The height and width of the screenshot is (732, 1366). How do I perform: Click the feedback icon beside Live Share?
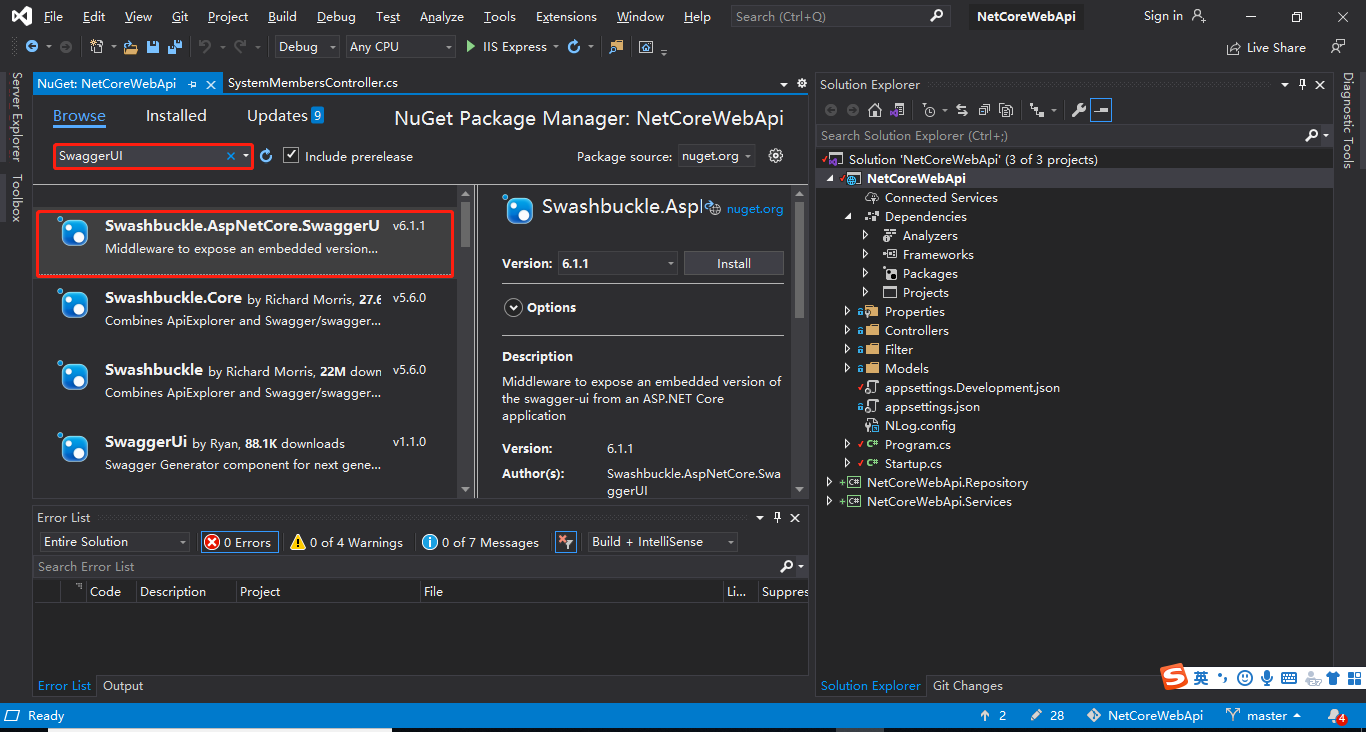pos(1338,47)
